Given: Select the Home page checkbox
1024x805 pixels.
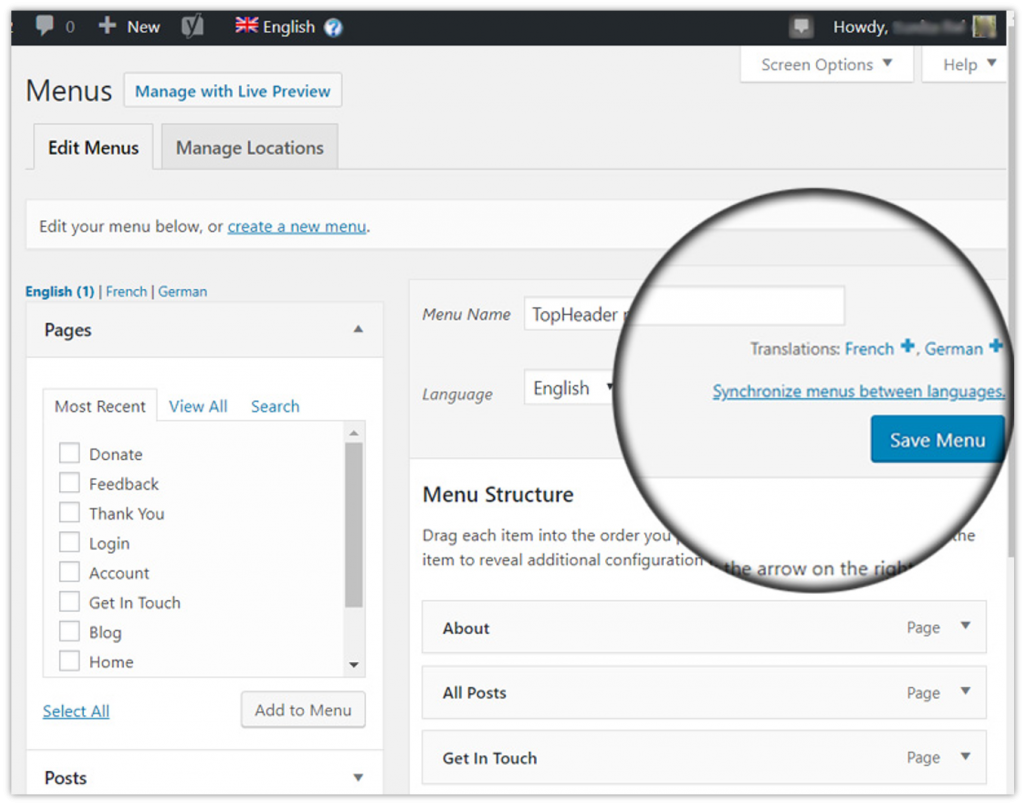Looking at the screenshot, I should tap(69, 661).
